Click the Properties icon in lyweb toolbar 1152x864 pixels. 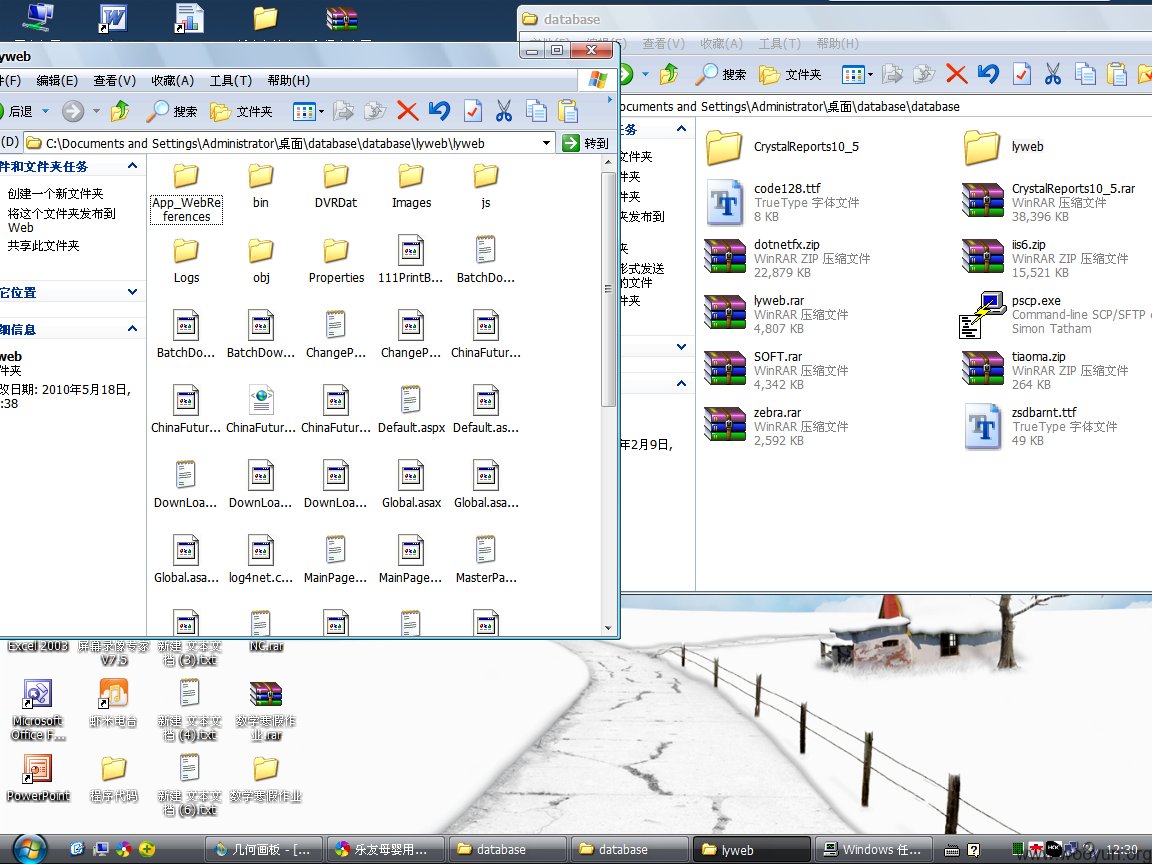472,111
